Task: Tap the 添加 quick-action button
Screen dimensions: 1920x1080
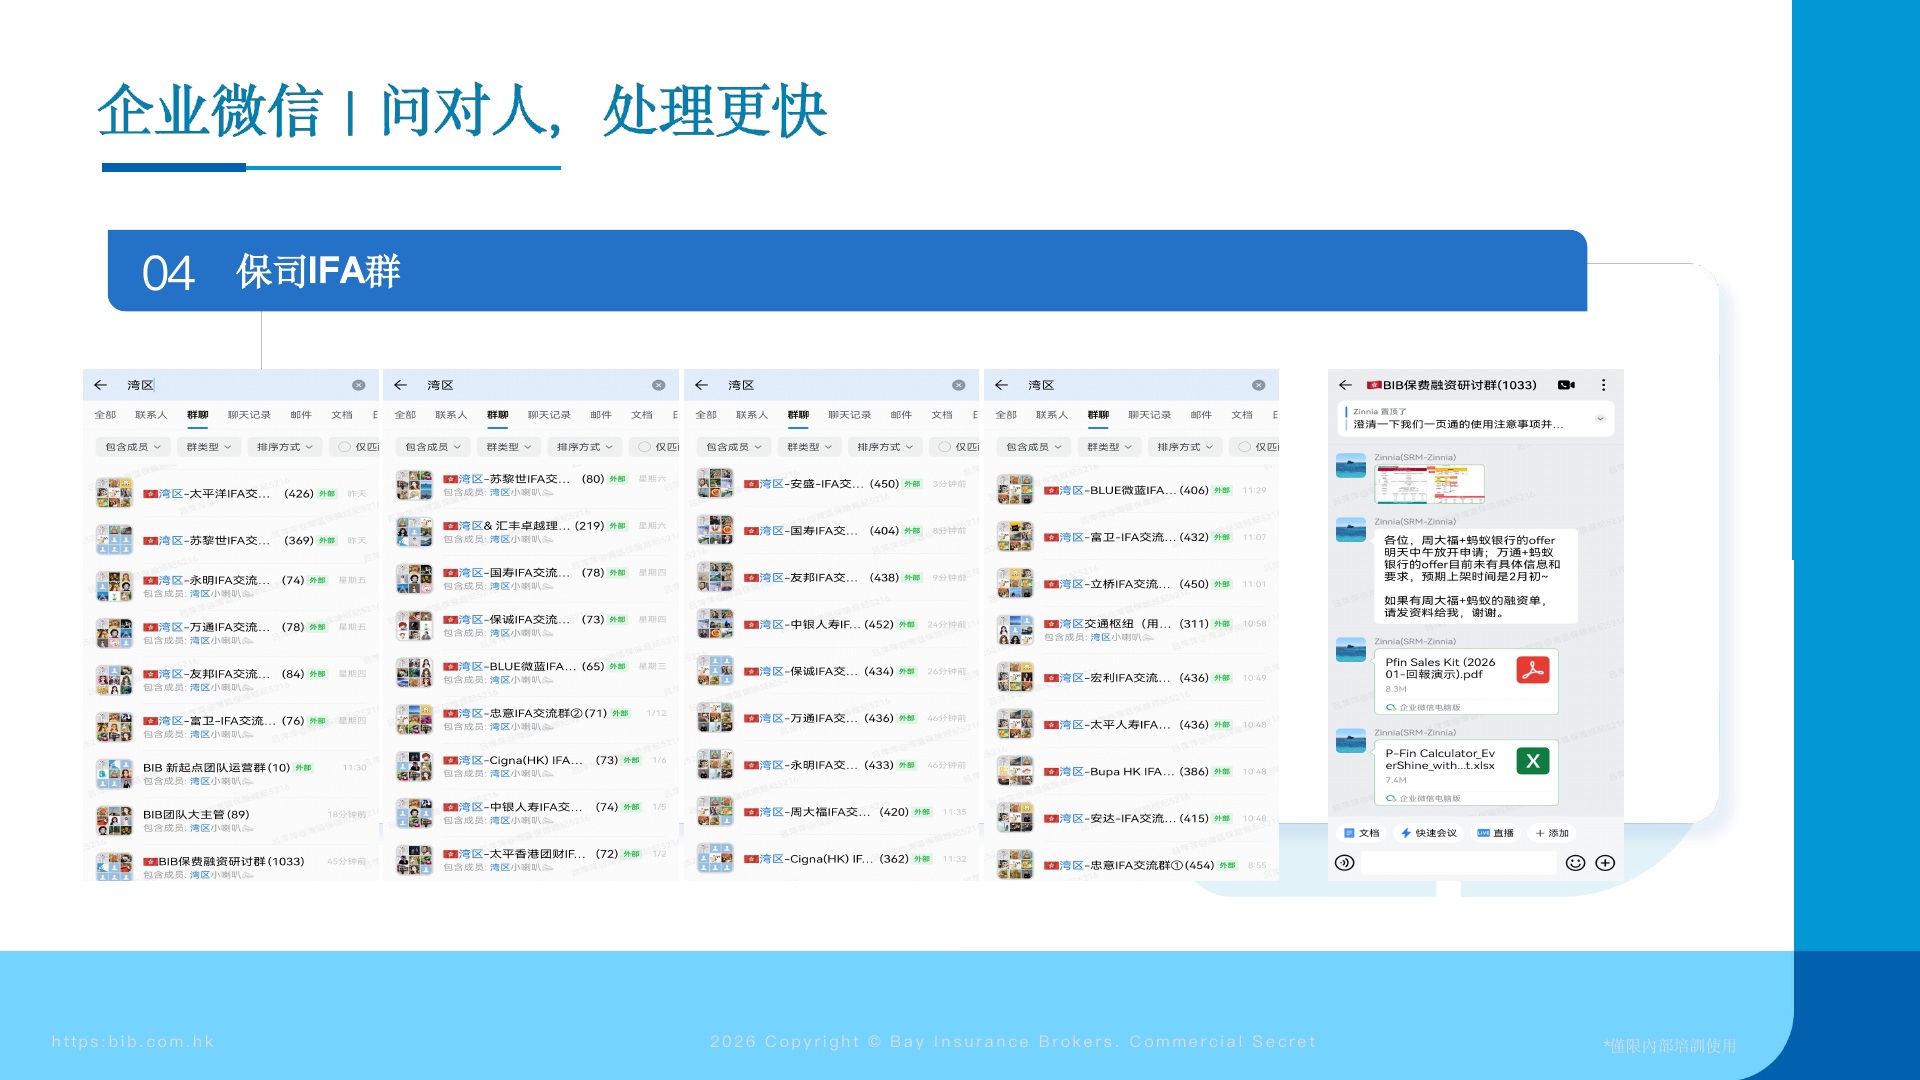Action: [1552, 833]
